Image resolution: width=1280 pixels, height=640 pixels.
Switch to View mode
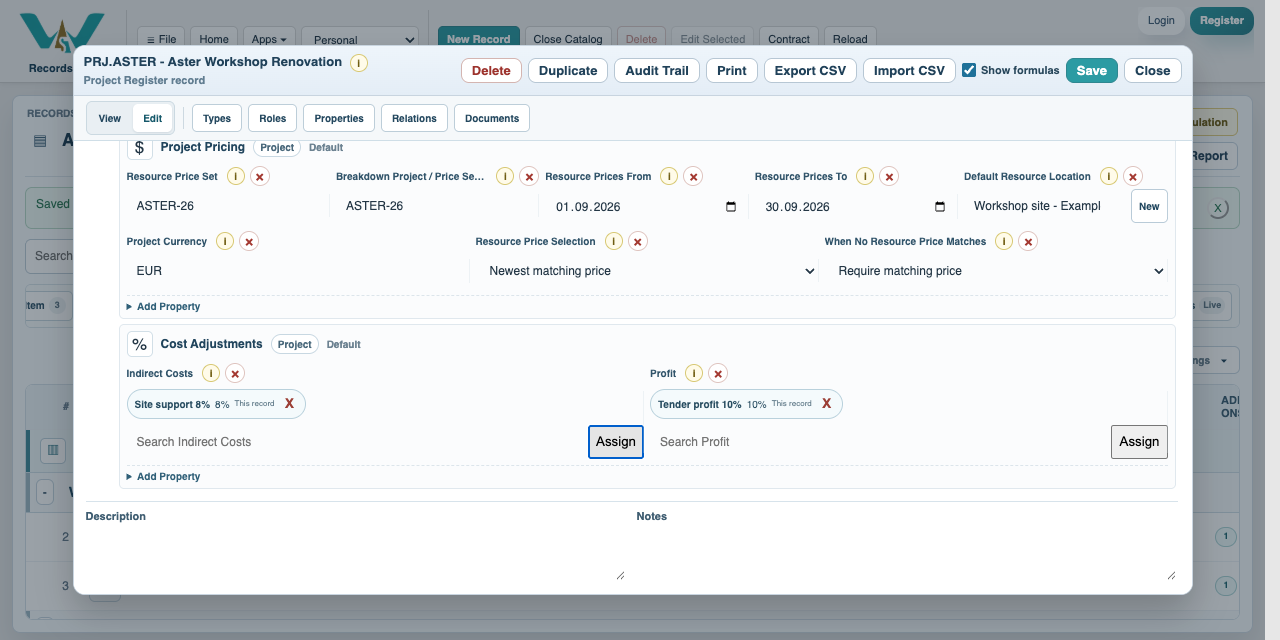(x=110, y=118)
